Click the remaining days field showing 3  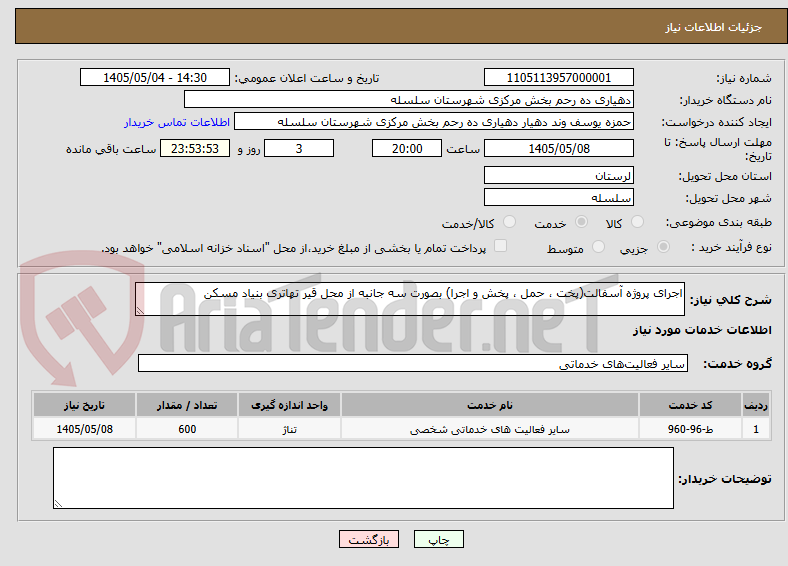click(299, 148)
